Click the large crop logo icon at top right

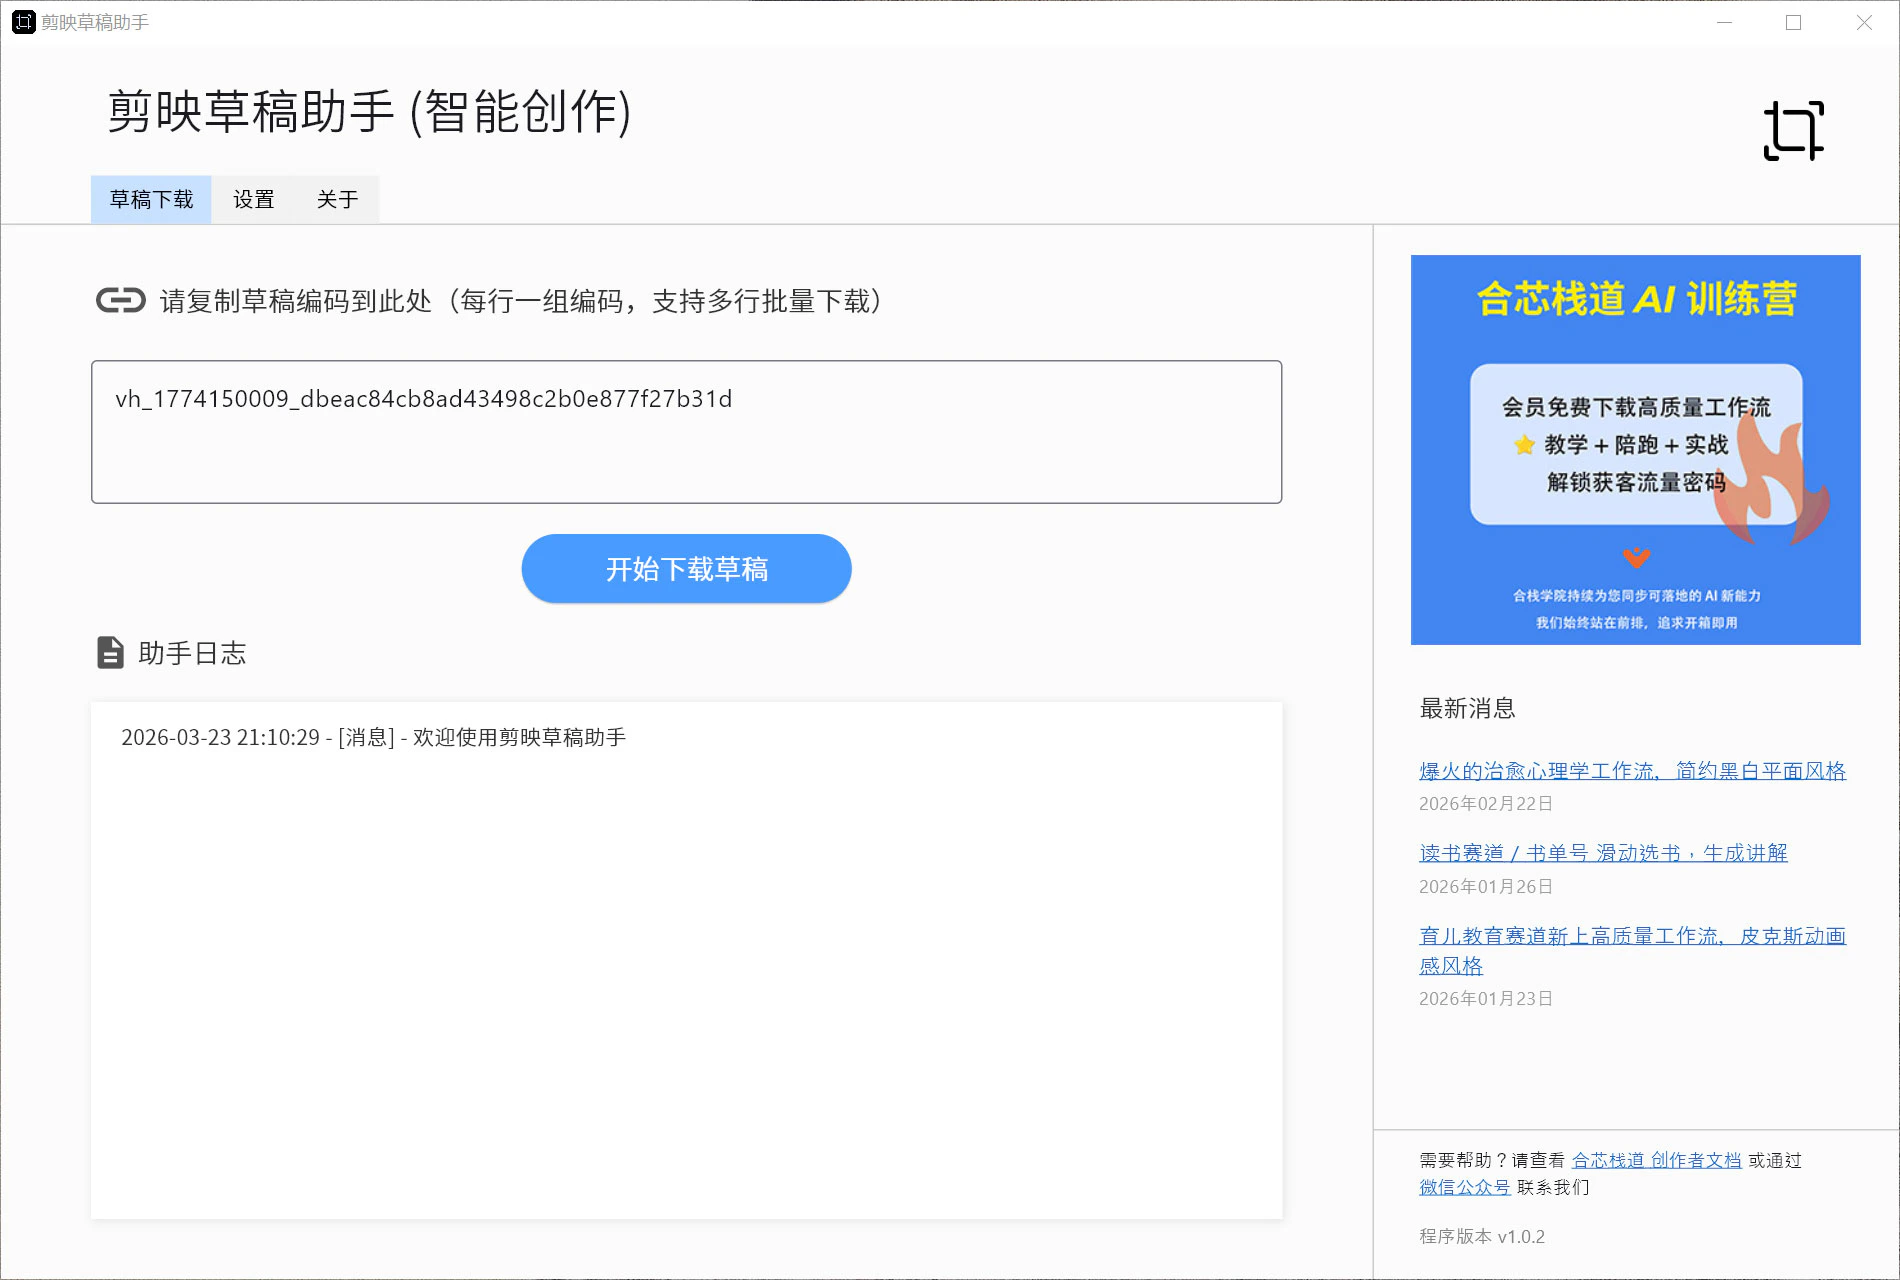tap(1793, 131)
